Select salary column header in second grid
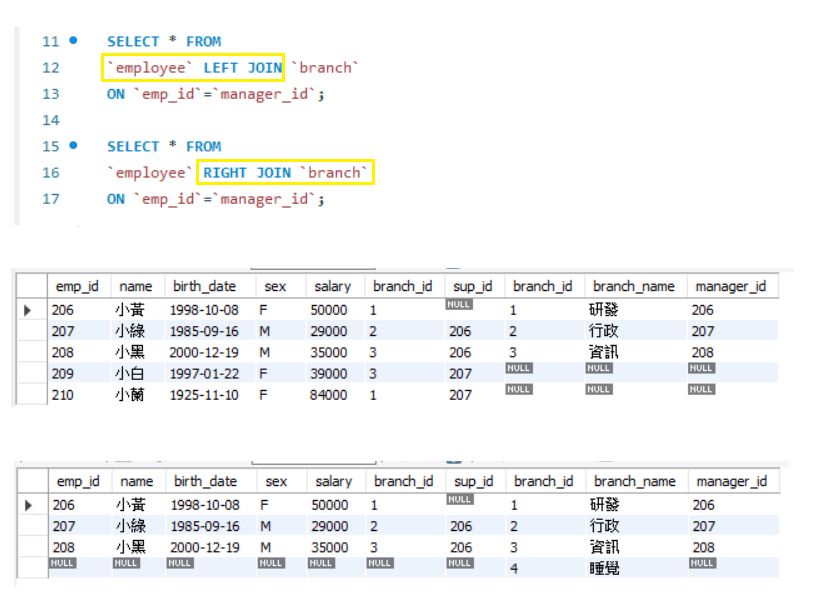This screenshot has width=831, height=612. tap(334, 482)
